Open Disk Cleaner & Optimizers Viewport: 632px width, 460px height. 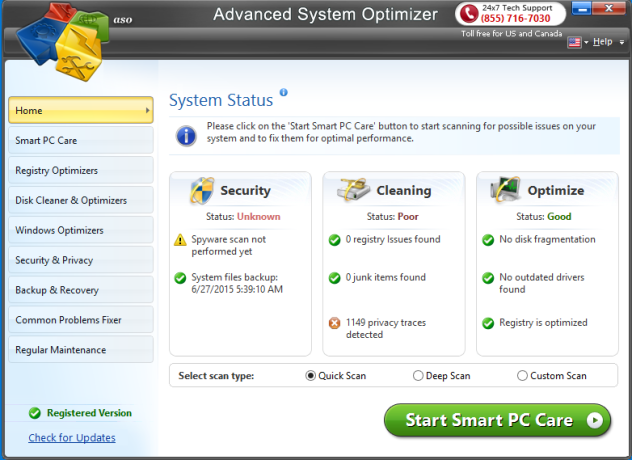[x=81, y=200]
